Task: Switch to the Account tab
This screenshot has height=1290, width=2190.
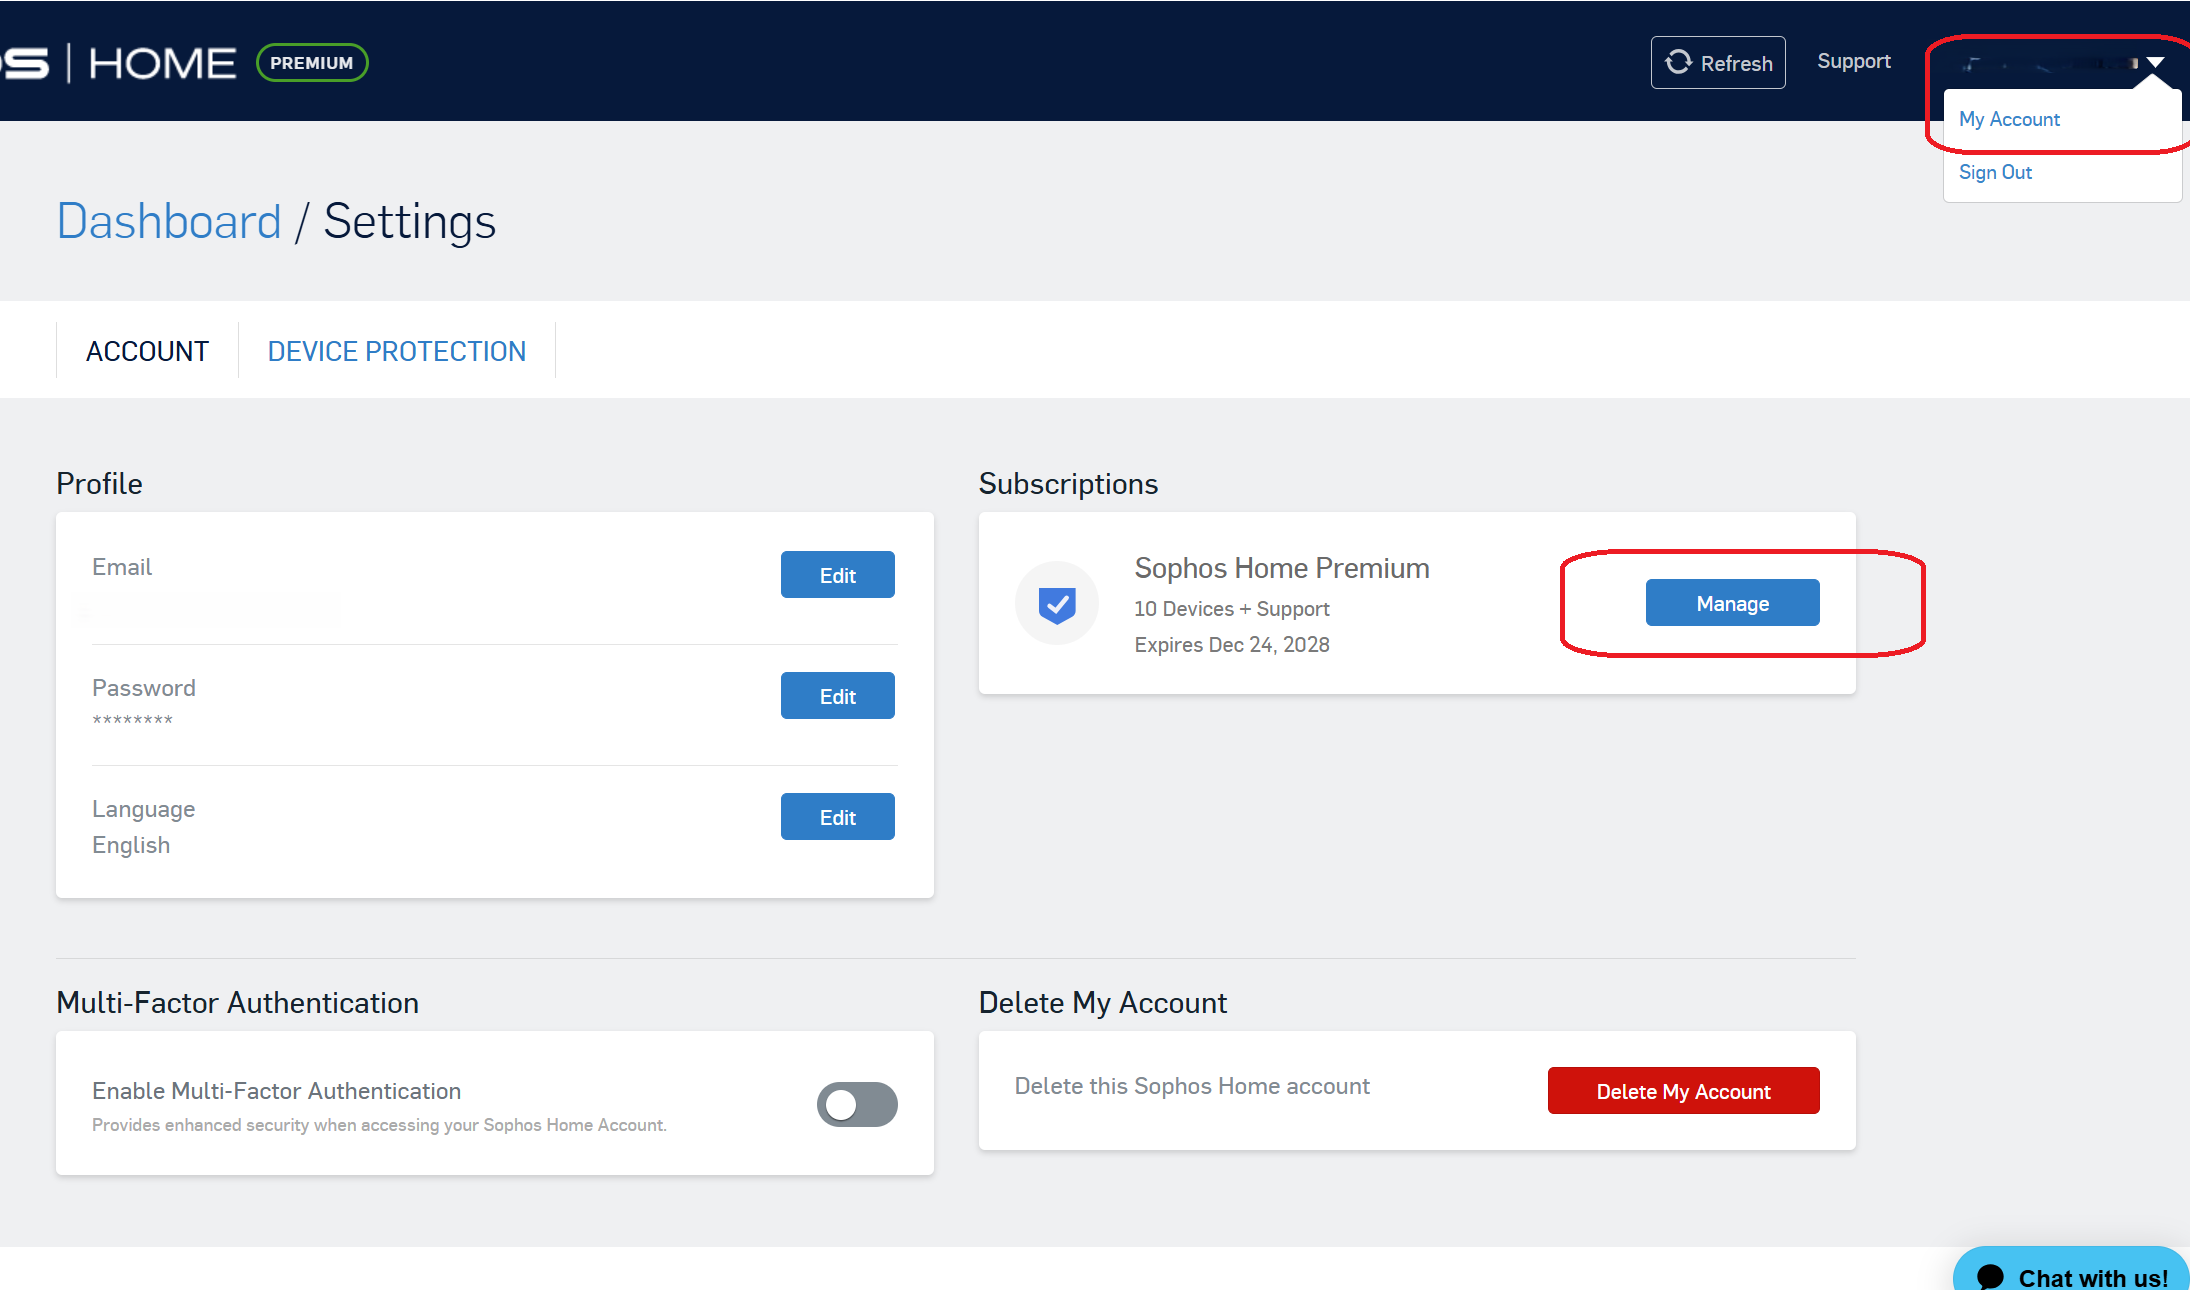Action: (x=147, y=351)
